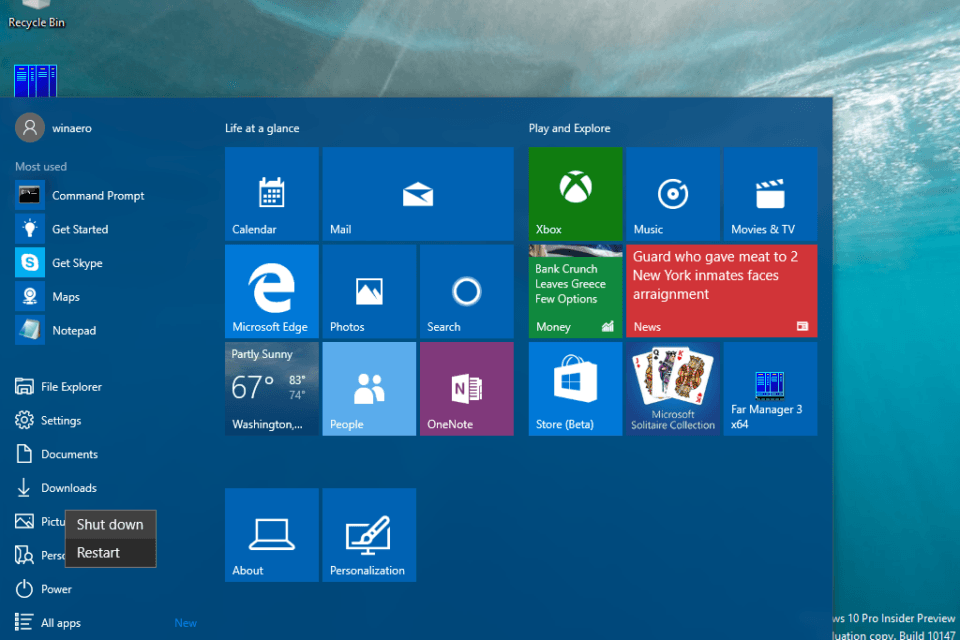Open the Xbox tile
This screenshot has width=960, height=640.
point(575,194)
